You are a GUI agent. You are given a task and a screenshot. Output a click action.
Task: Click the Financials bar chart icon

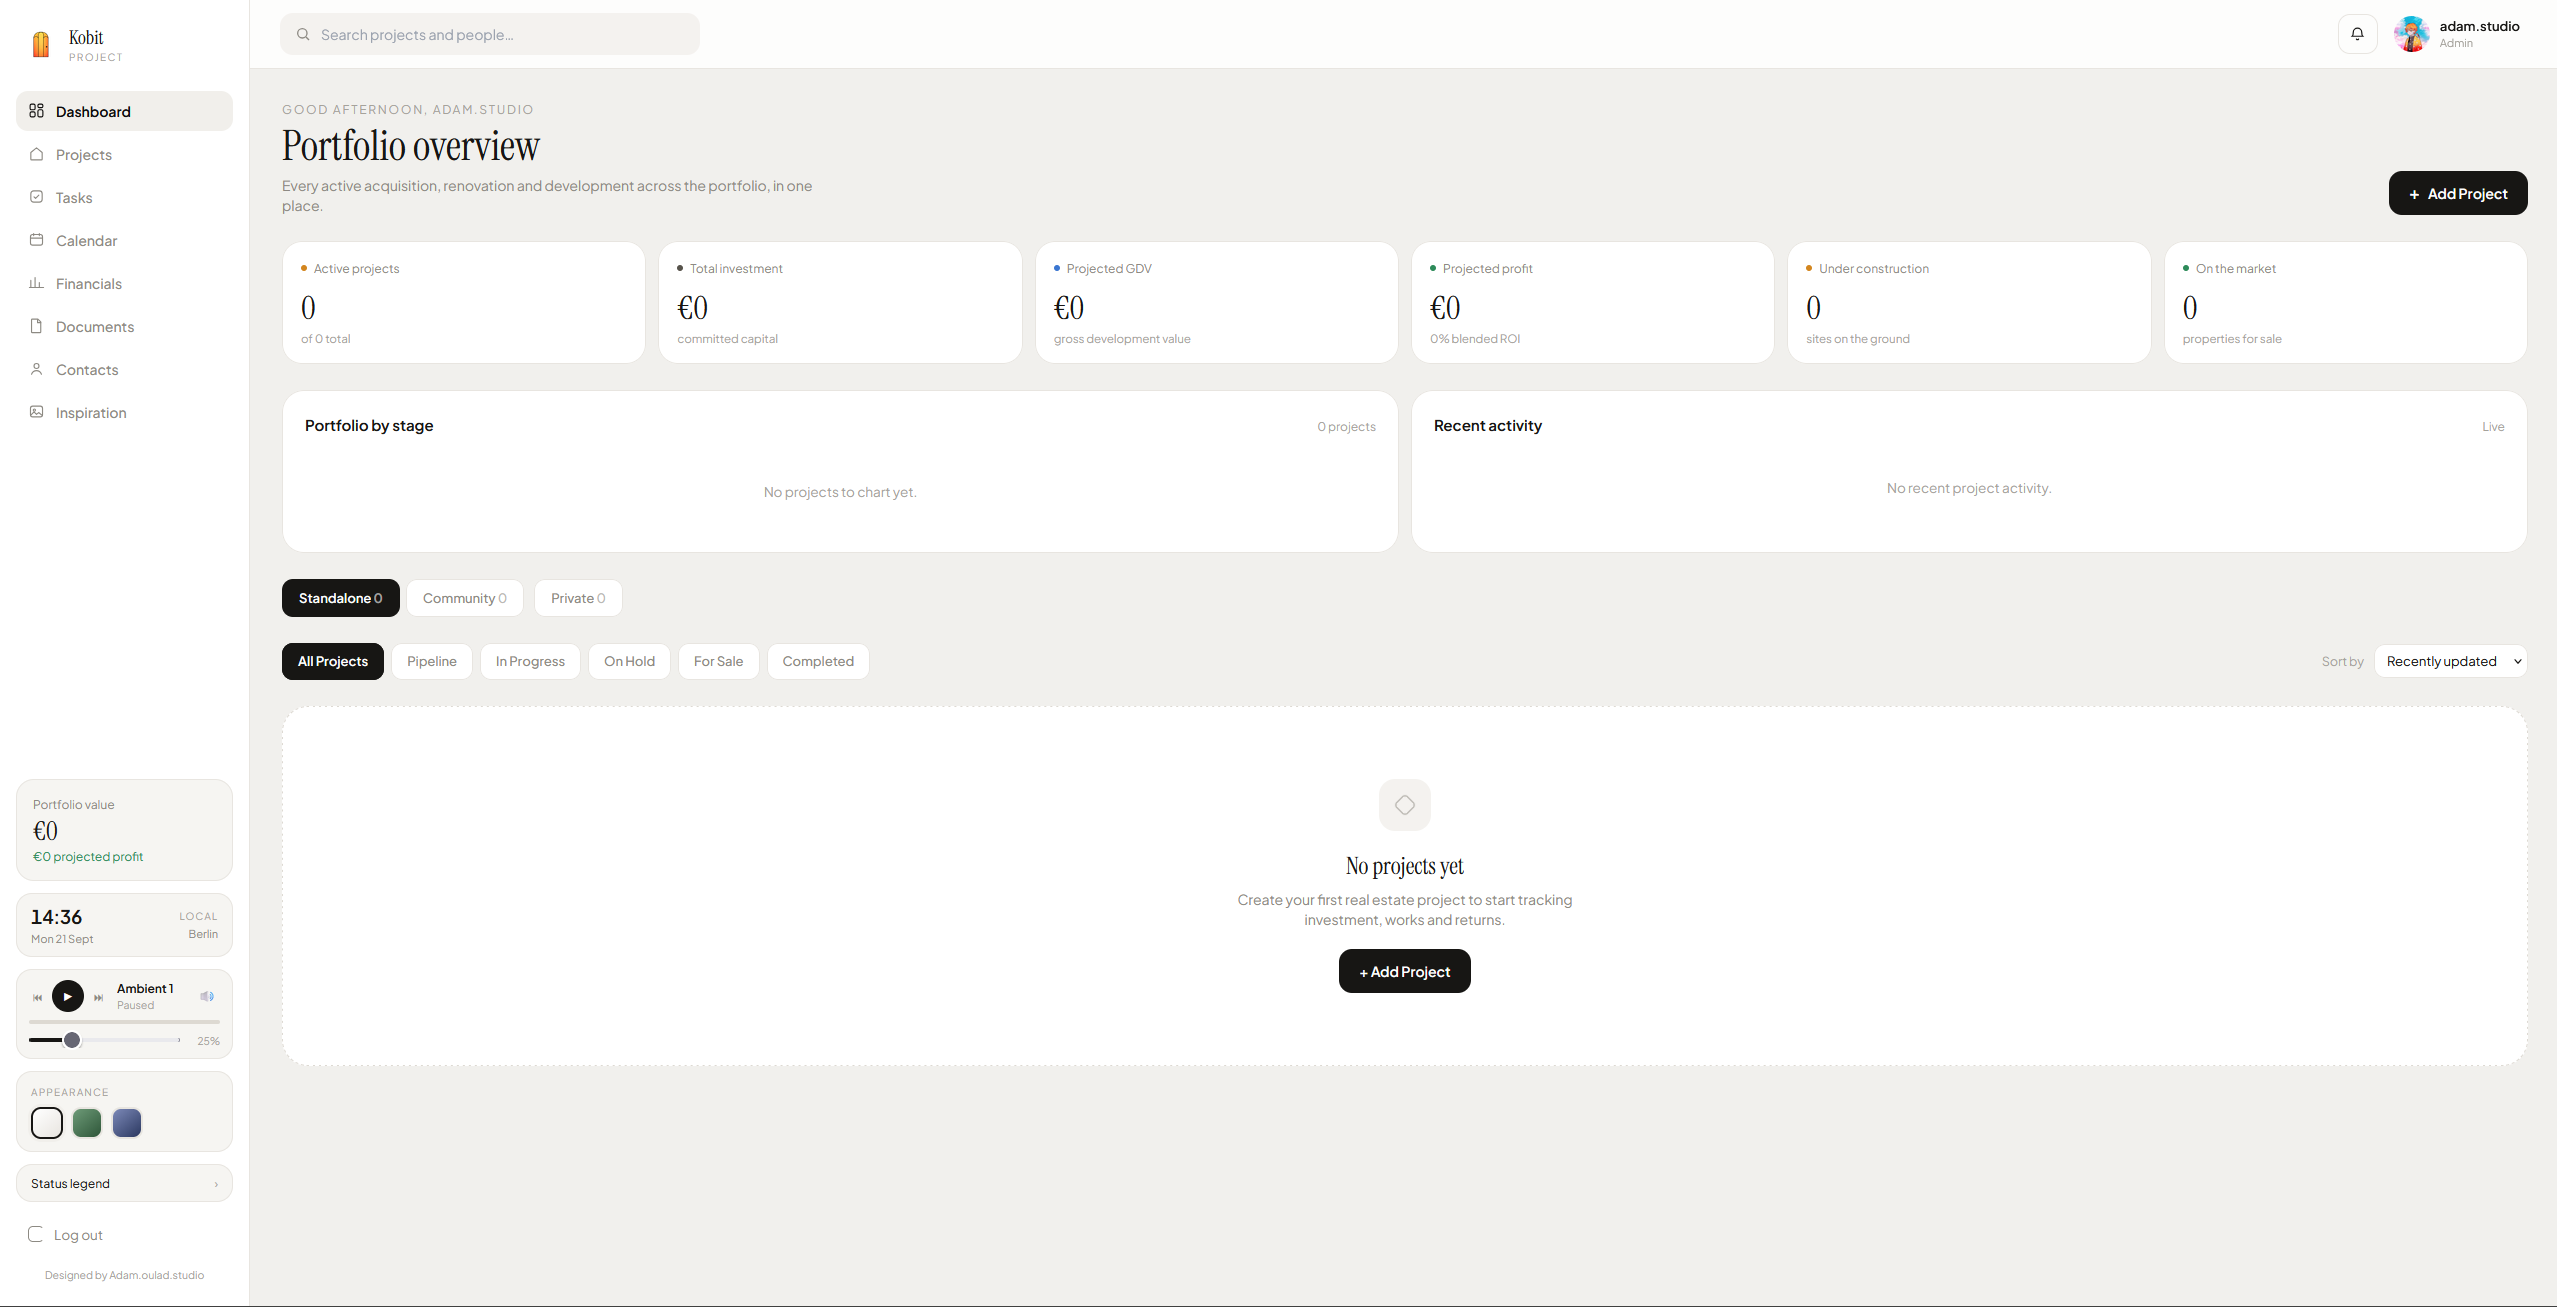coord(37,283)
